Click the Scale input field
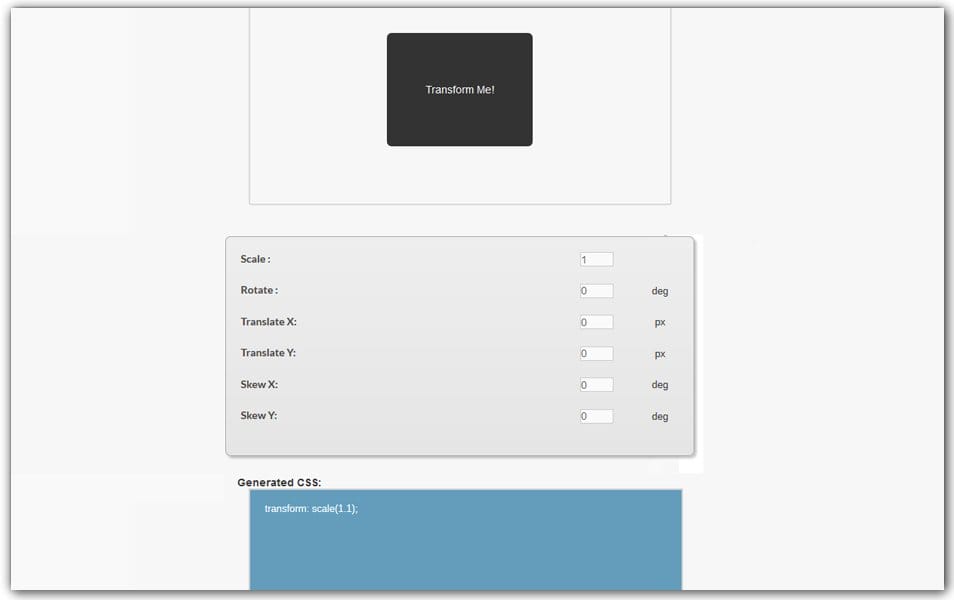This screenshot has width=954, height=600. (595, 258)
